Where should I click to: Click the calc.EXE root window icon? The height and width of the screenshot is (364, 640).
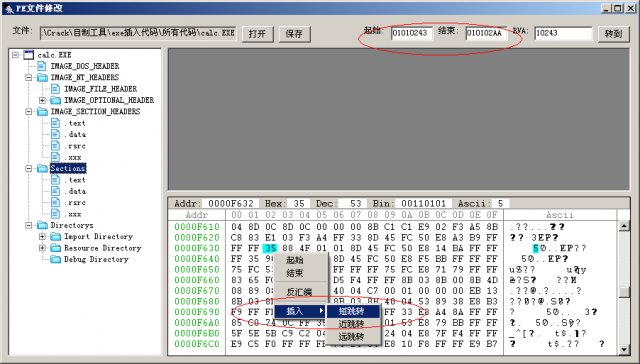pyautogui.click(x=29, y=55)
